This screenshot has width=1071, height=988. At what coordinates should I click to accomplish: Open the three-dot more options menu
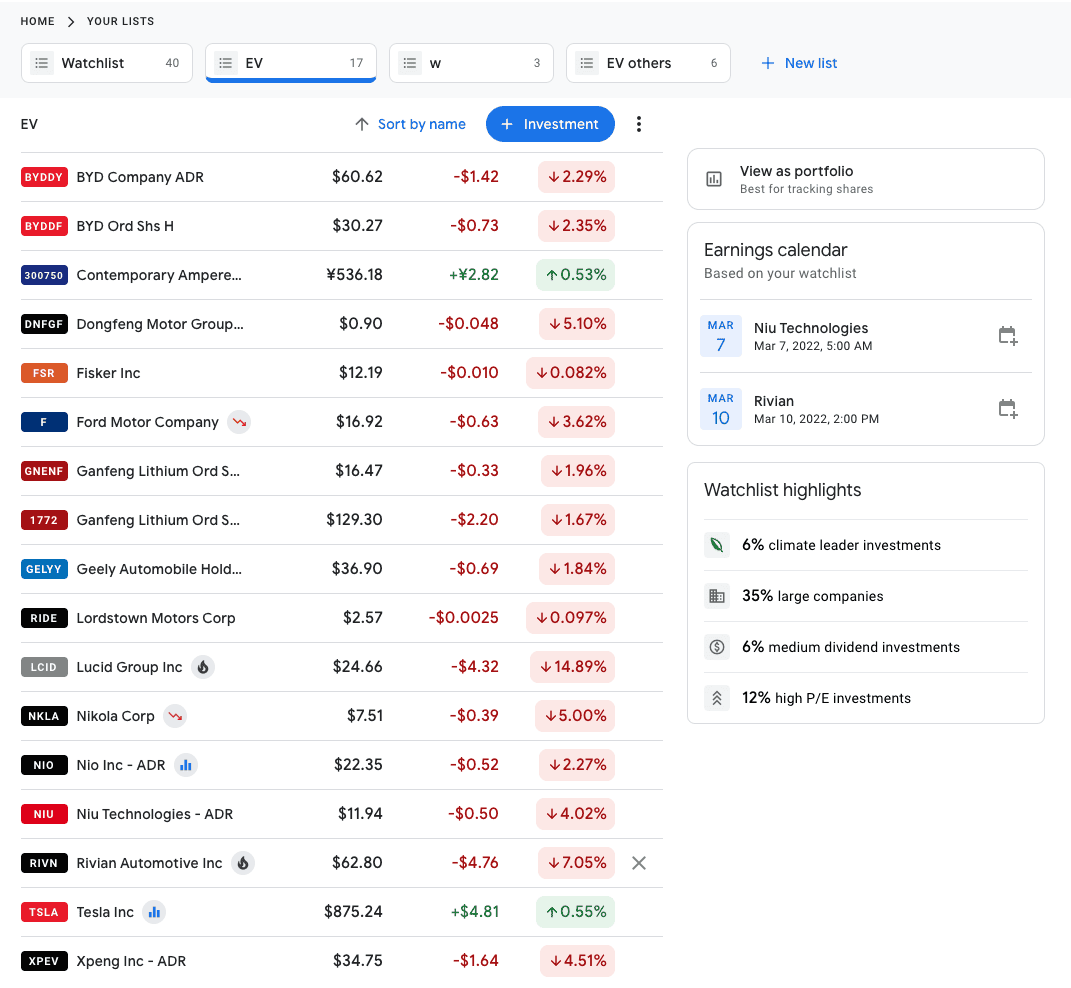pos(639,124)
